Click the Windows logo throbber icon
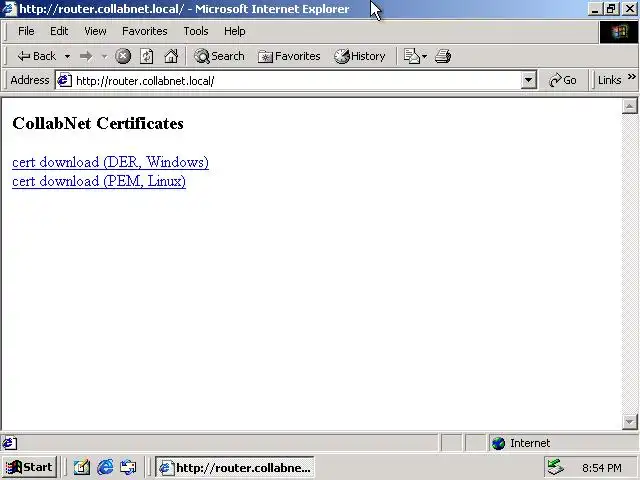 (618, 32)
